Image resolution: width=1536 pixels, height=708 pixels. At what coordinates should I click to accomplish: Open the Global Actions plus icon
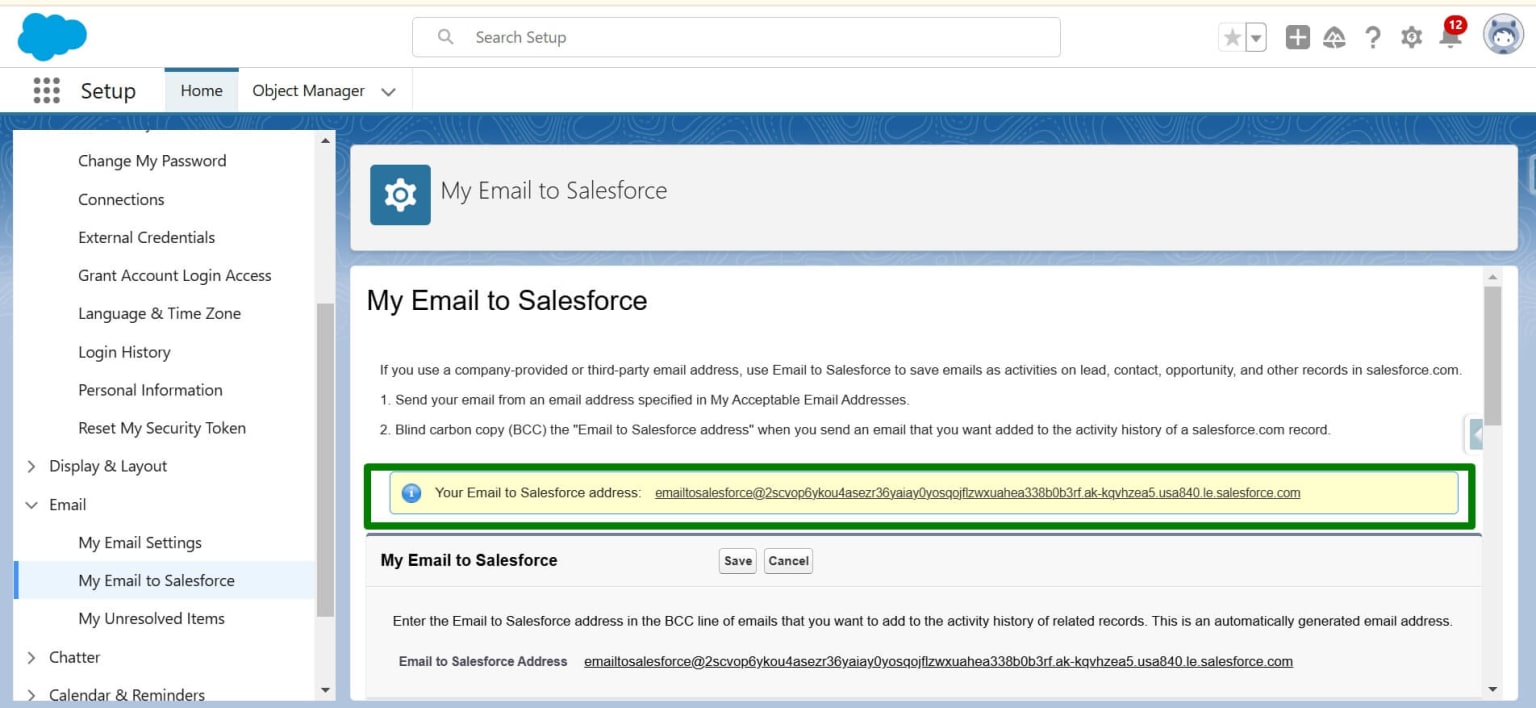pyautogui.click(x=1297, y=37)
